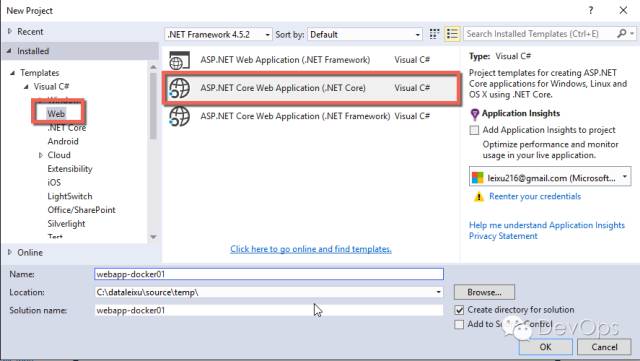Click the template tree scrollbar up arrow

[x=153, y=66]
